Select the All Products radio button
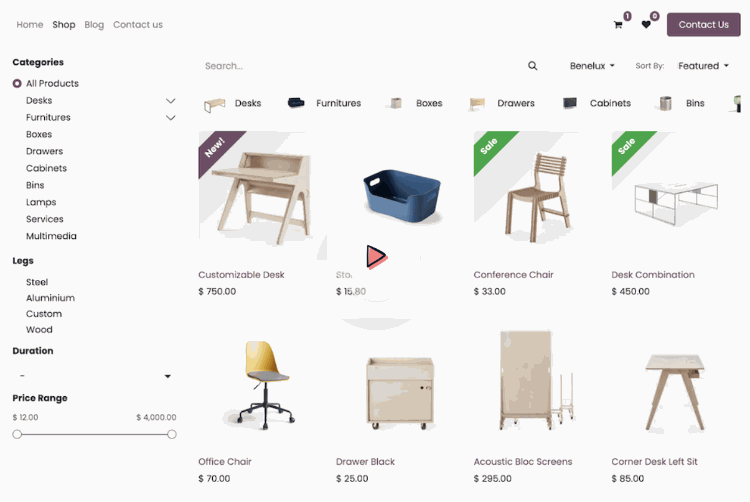Screen dimensions: 750x502 point(17,84)
